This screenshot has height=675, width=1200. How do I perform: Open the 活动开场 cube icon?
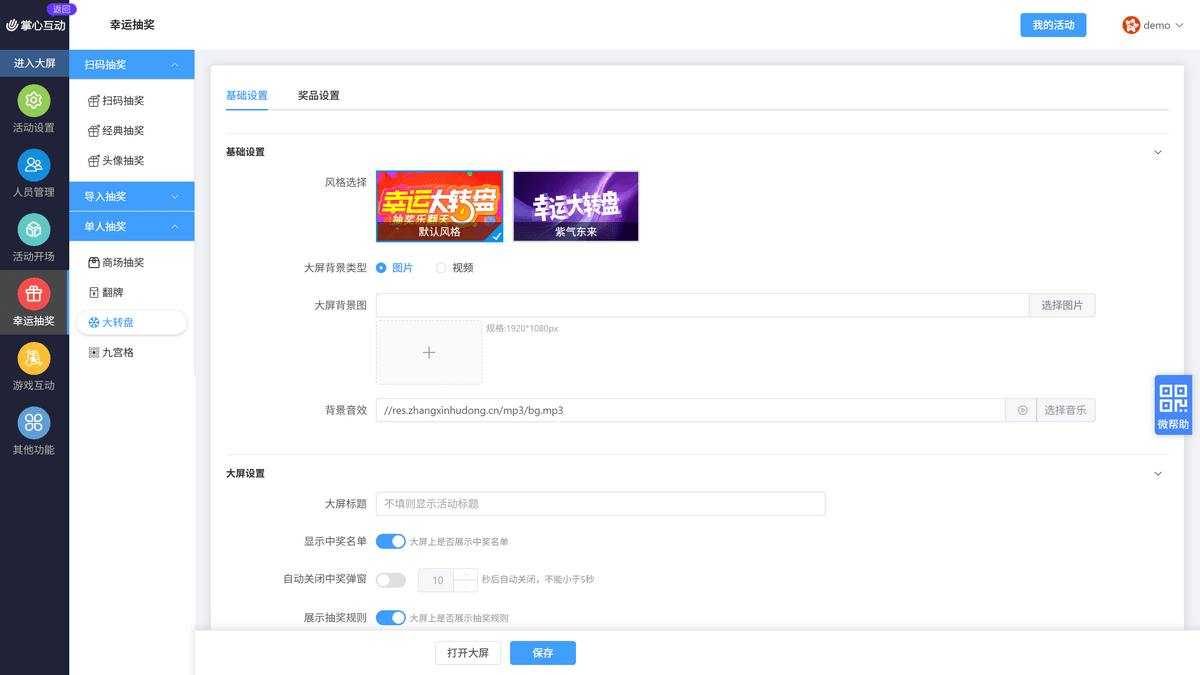[x=34, y=229]
